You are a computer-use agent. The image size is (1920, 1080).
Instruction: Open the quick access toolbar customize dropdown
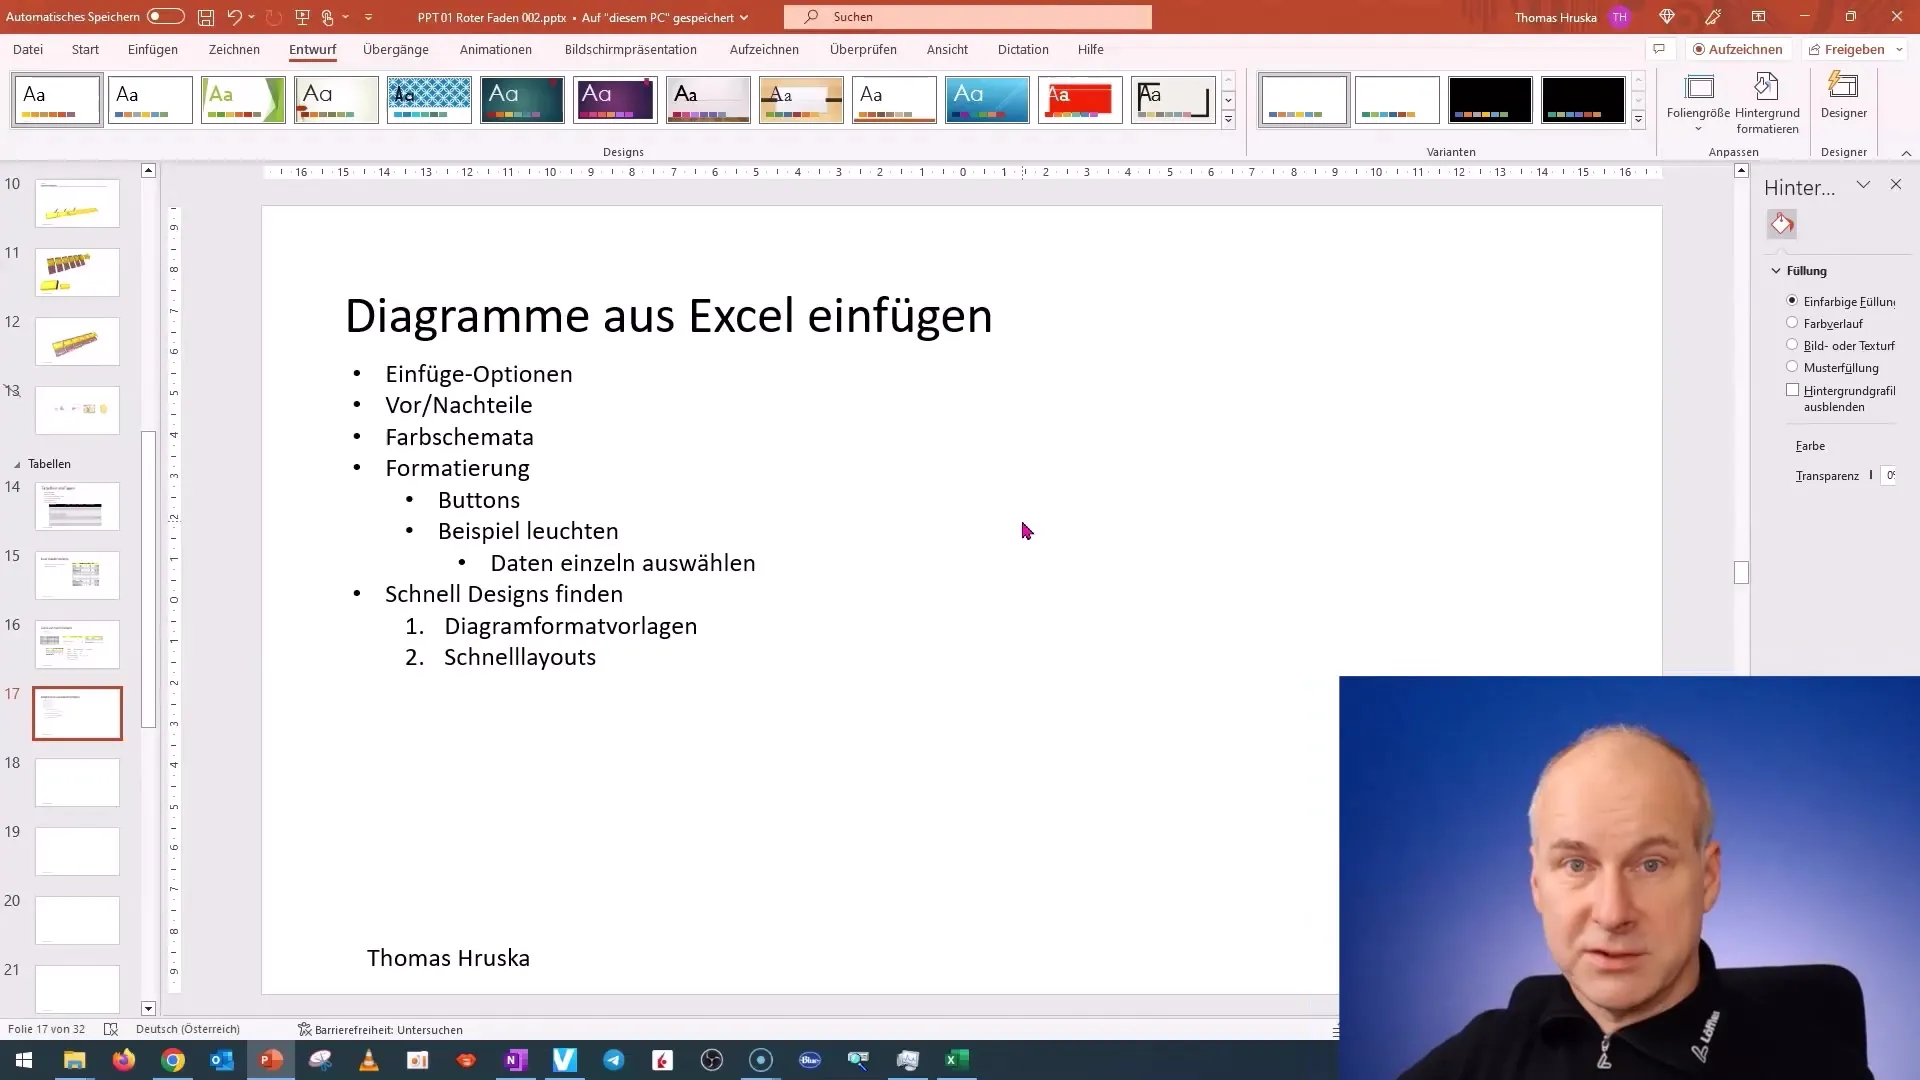coord(368,17)
